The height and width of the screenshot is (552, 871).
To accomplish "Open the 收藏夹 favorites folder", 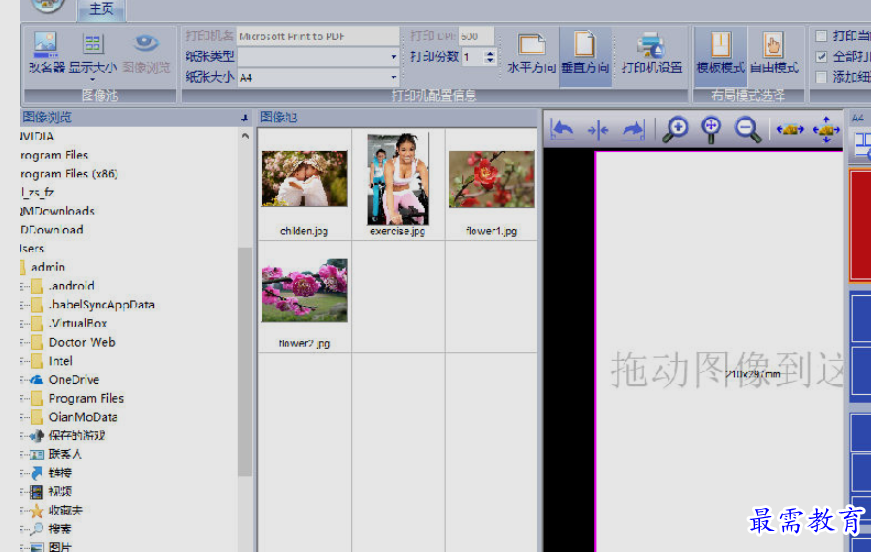I will click(x=65, y=510).
